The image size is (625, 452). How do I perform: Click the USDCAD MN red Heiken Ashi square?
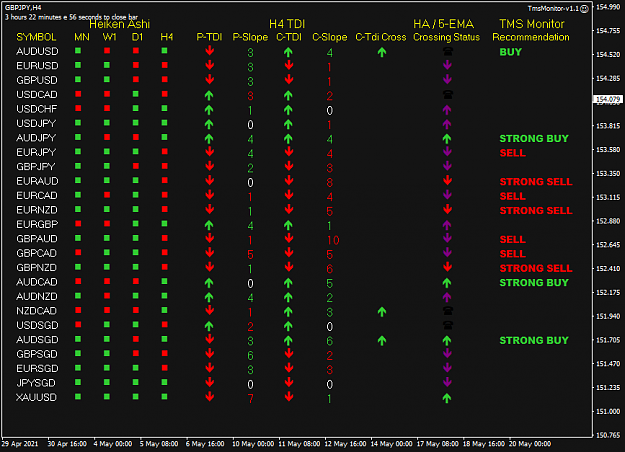[78, 94]
